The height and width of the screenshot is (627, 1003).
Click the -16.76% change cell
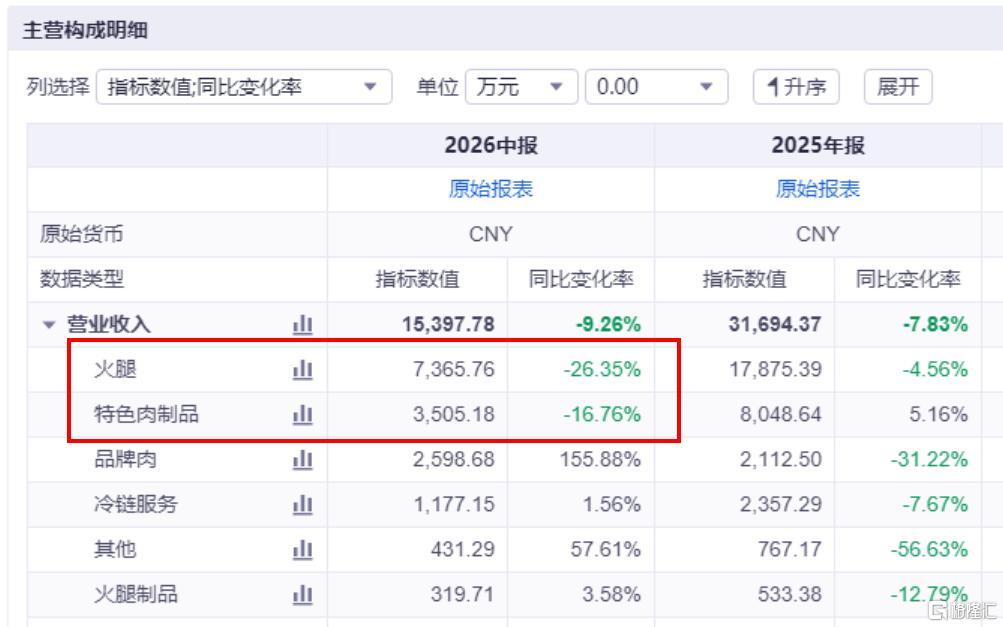point(602,414)
